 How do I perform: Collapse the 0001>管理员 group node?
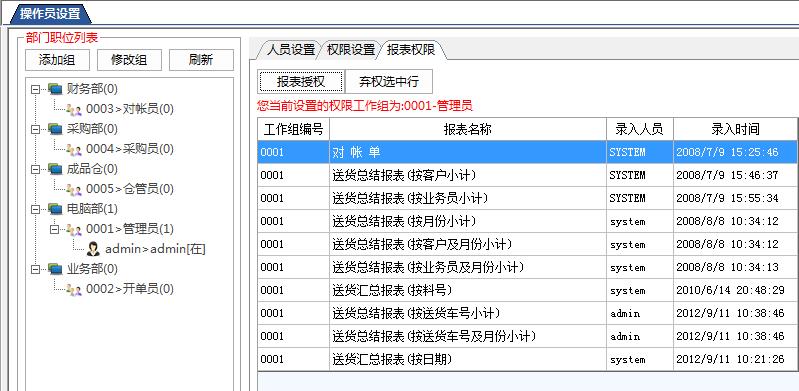pos(54,229)
